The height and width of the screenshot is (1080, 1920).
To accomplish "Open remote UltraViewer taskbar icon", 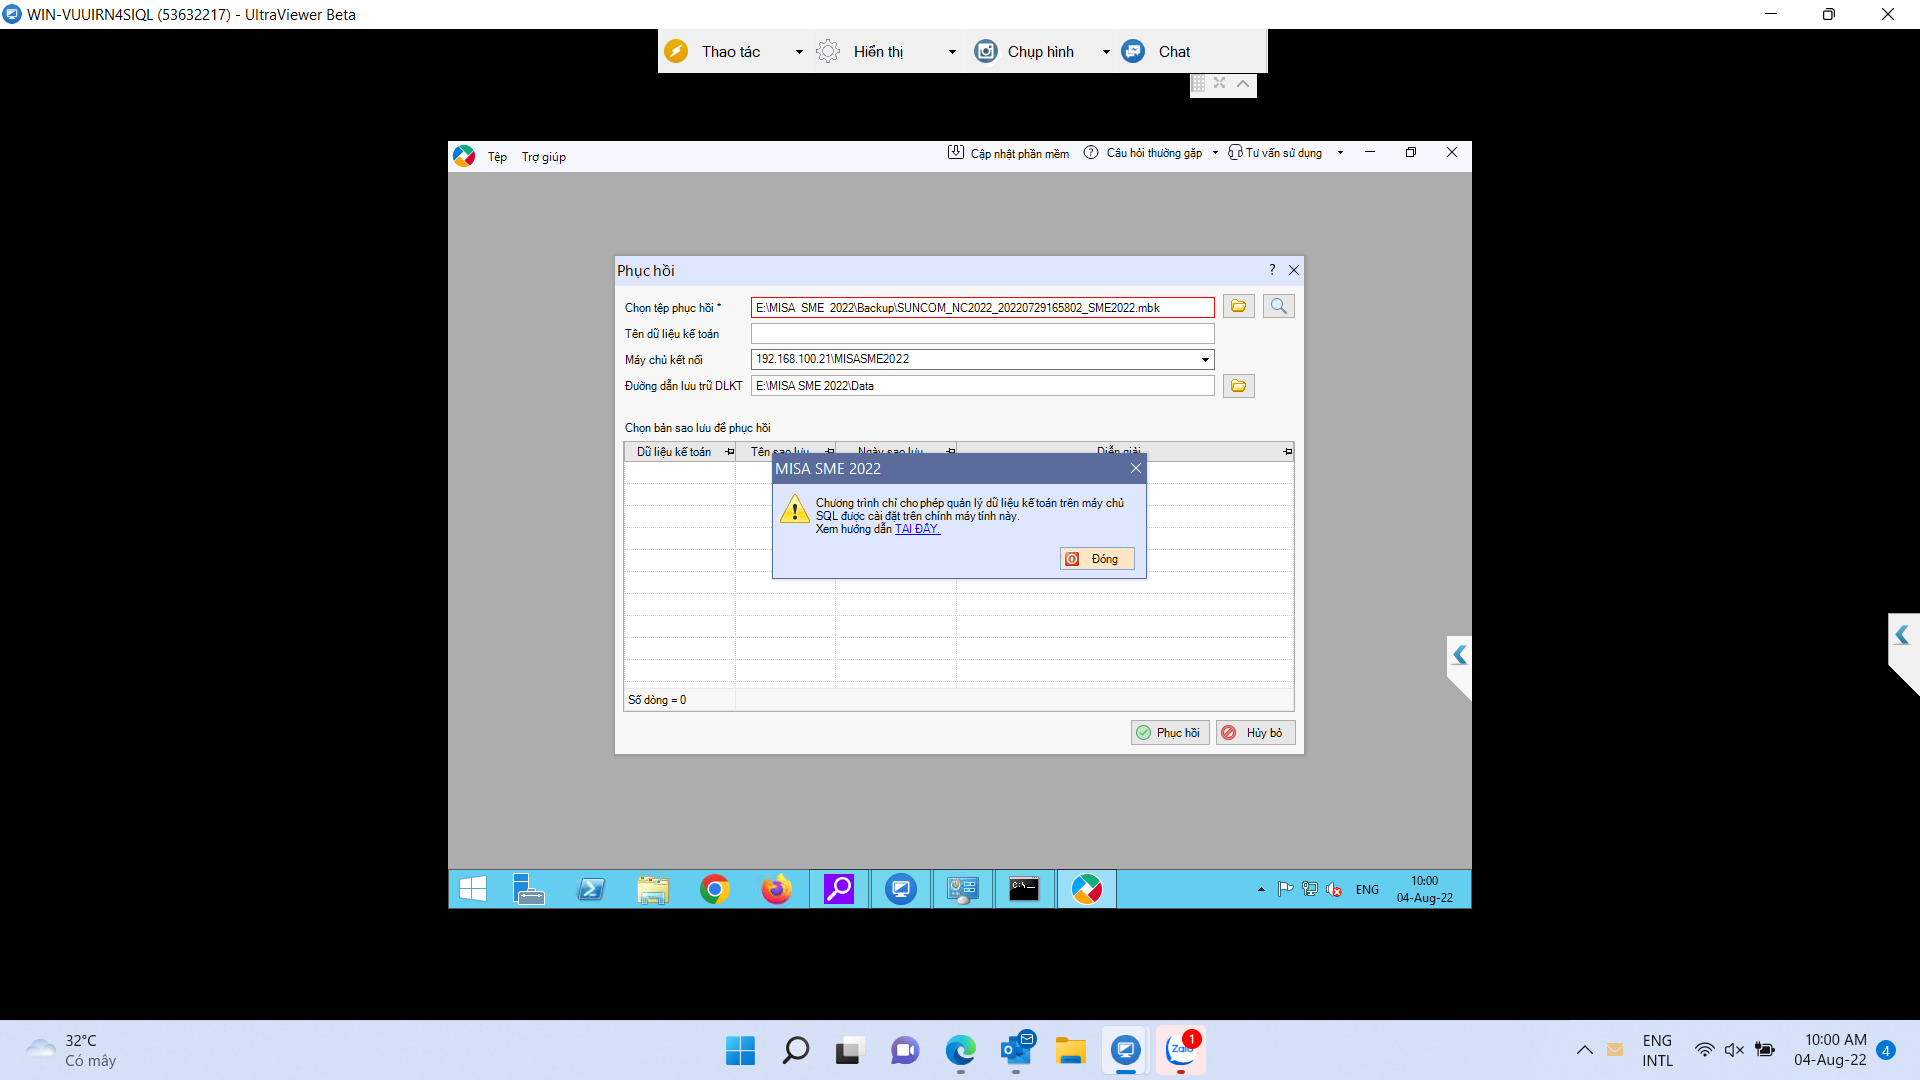I will [x=901, y=889].
